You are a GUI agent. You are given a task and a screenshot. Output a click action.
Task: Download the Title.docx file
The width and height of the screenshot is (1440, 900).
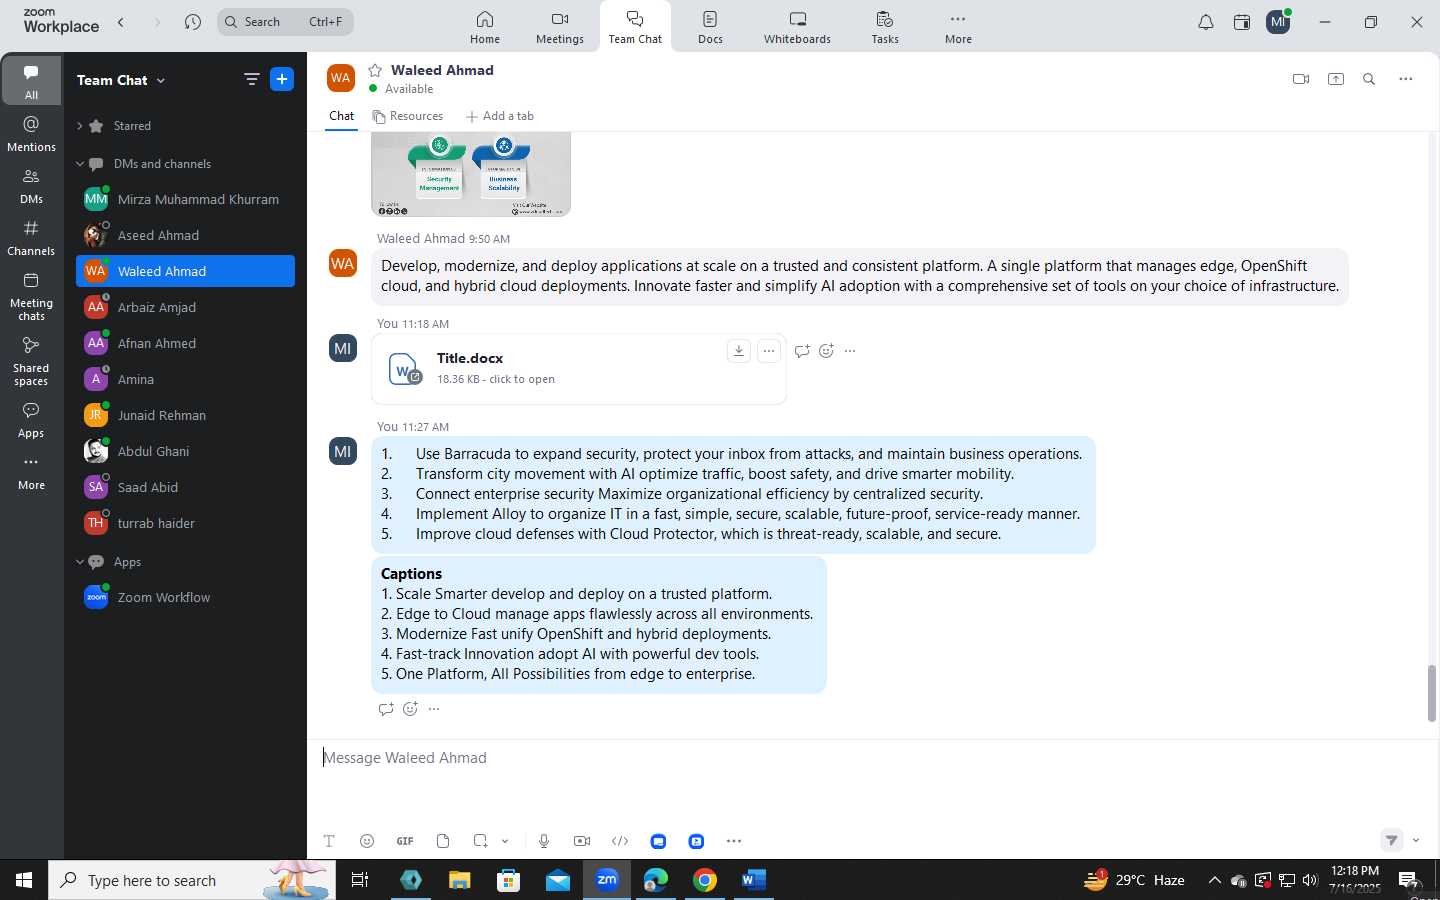(x=738, y=350)
